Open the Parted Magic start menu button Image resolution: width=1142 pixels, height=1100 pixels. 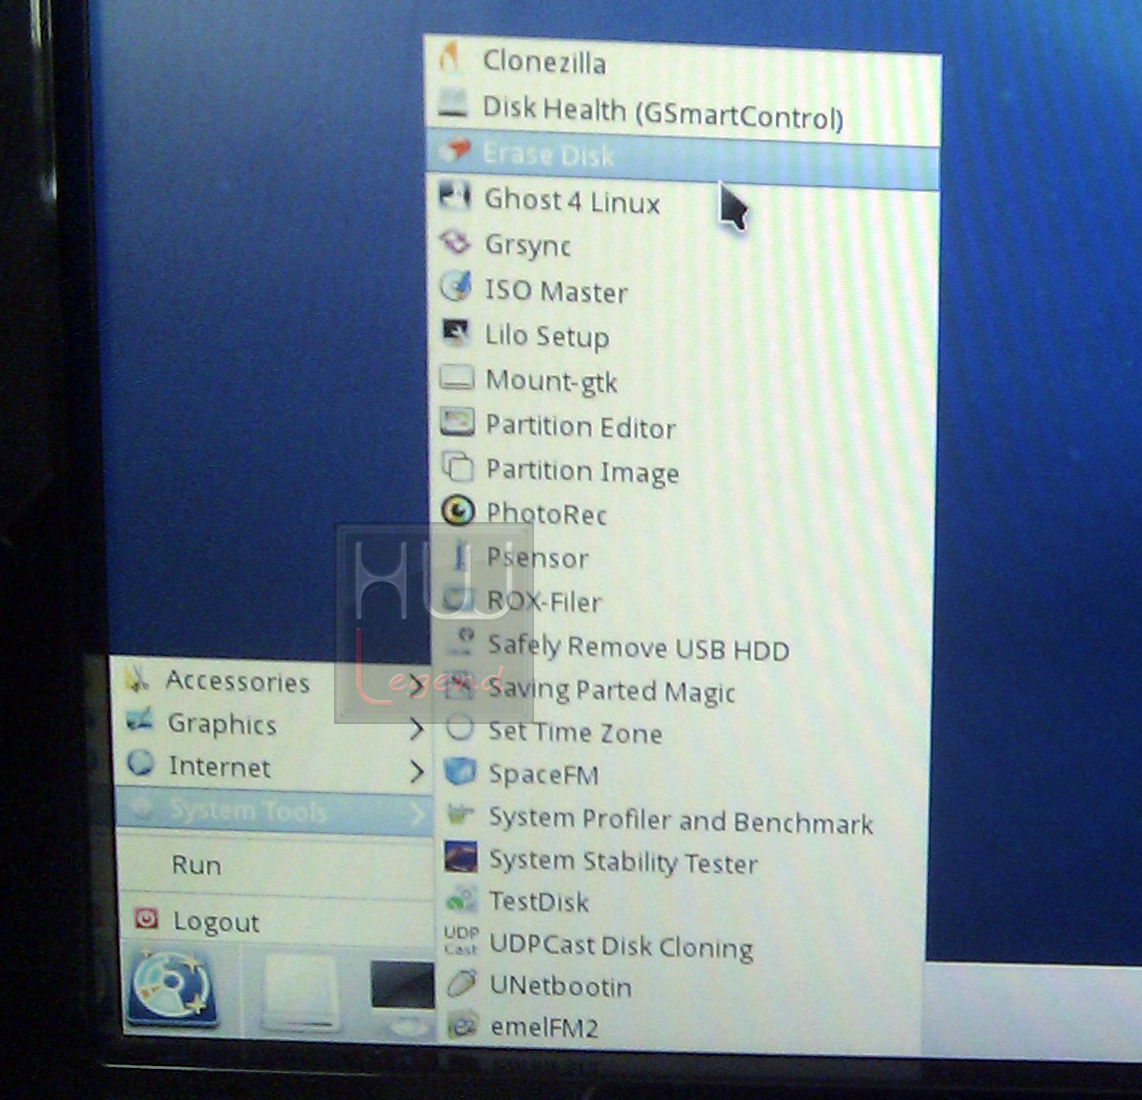point(173,990)
